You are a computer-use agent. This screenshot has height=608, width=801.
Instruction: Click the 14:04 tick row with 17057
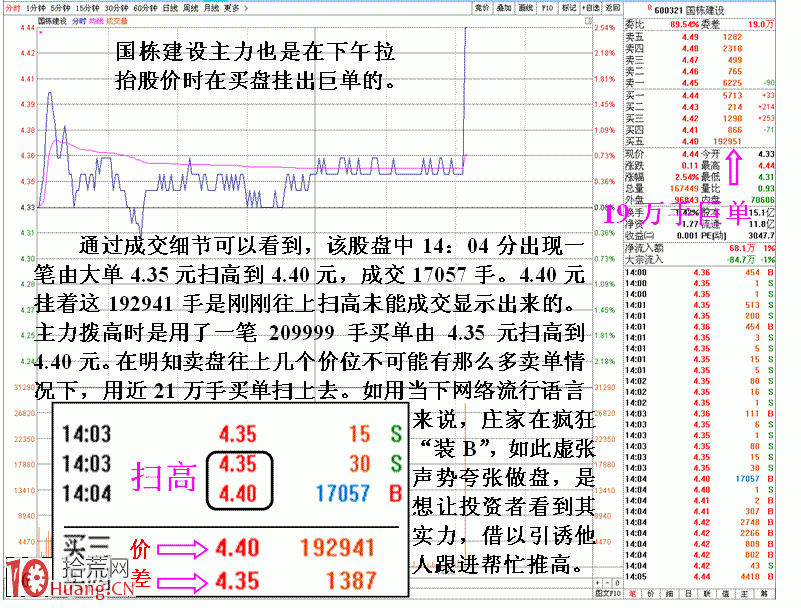click(x=700, y=479)
